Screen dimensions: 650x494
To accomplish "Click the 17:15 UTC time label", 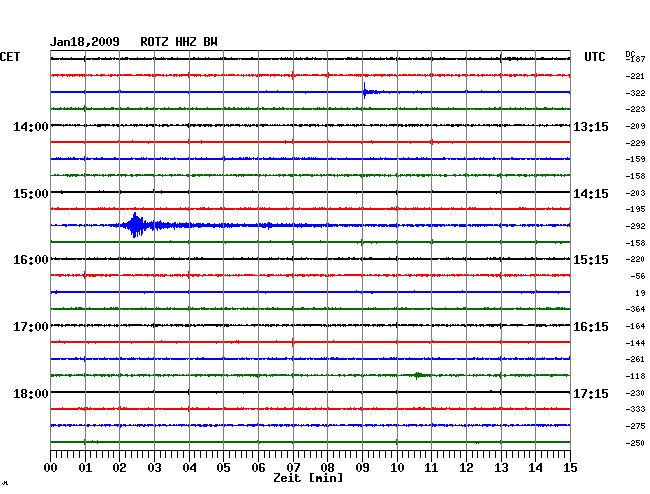I will 591,393.
